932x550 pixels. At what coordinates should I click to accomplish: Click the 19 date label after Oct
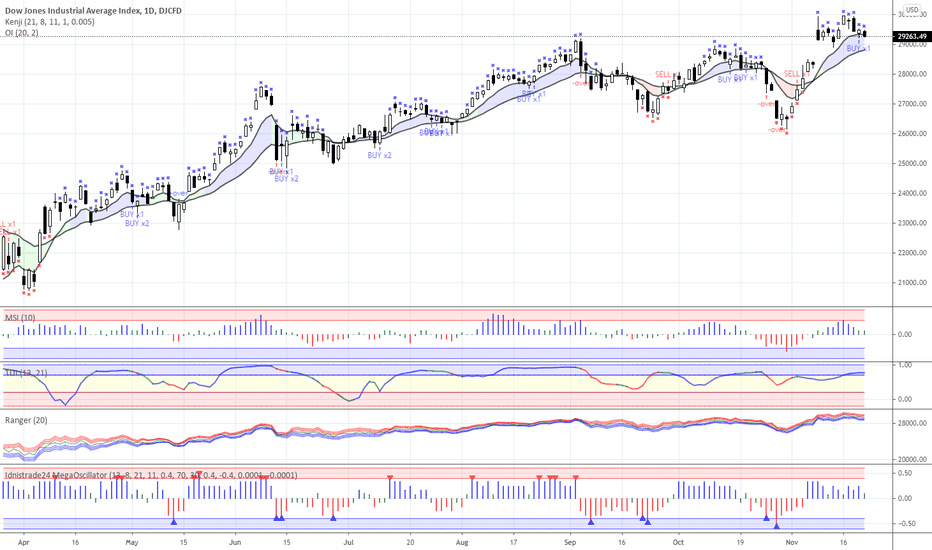click(x=740, y=542)
